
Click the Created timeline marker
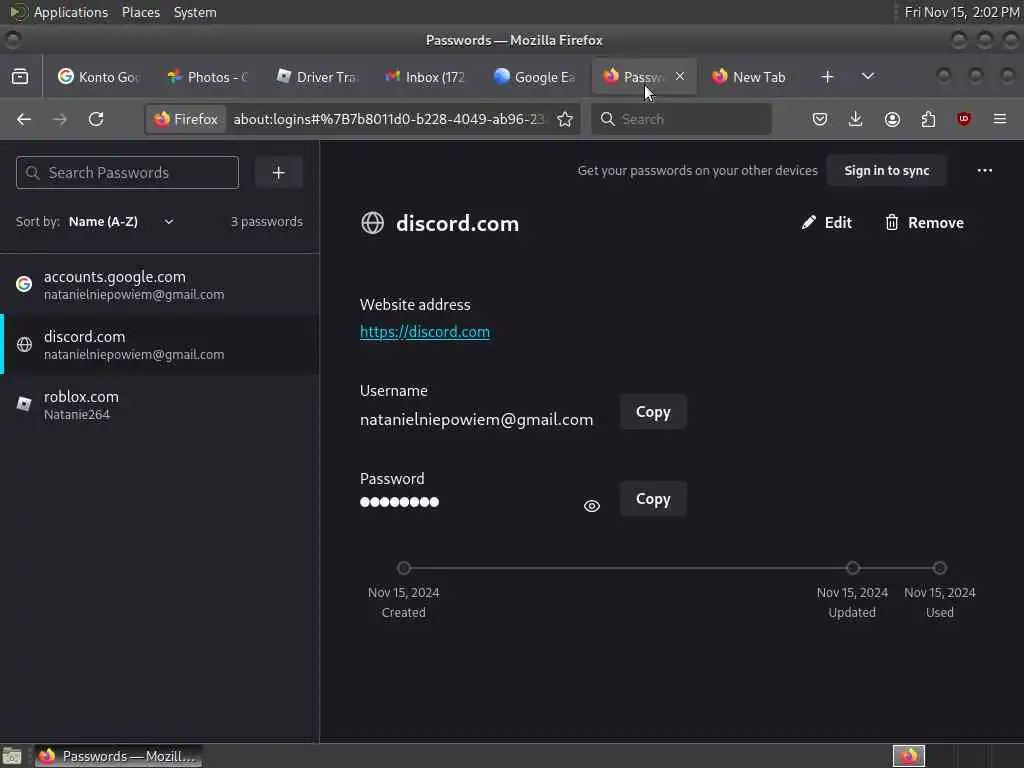click(x=404, y=568)
